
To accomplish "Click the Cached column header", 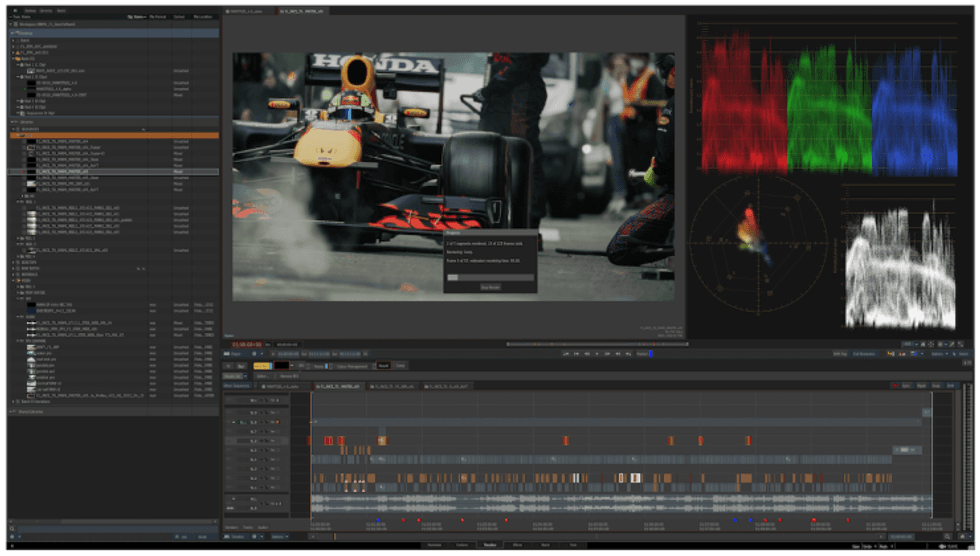I will point(179,17).
